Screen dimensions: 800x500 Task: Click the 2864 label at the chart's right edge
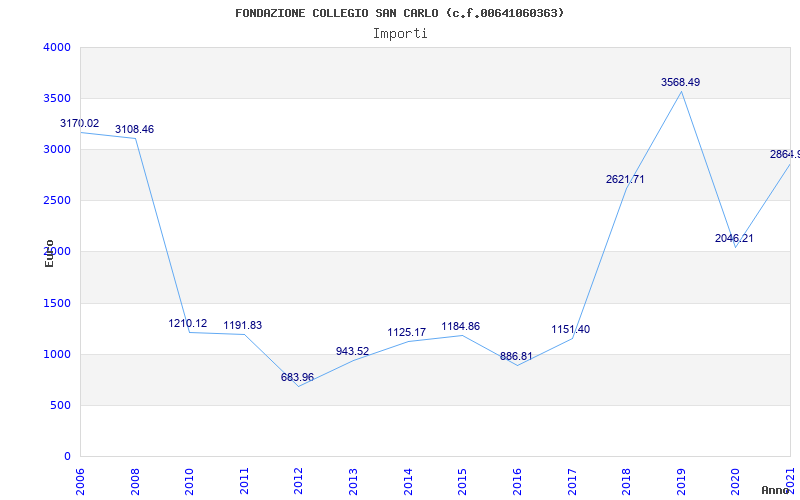point(785,155)
